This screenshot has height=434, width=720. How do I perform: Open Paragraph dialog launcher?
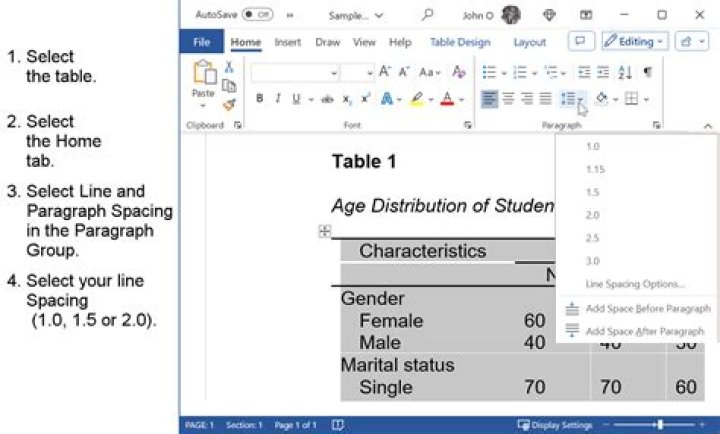tap(657, 125)
